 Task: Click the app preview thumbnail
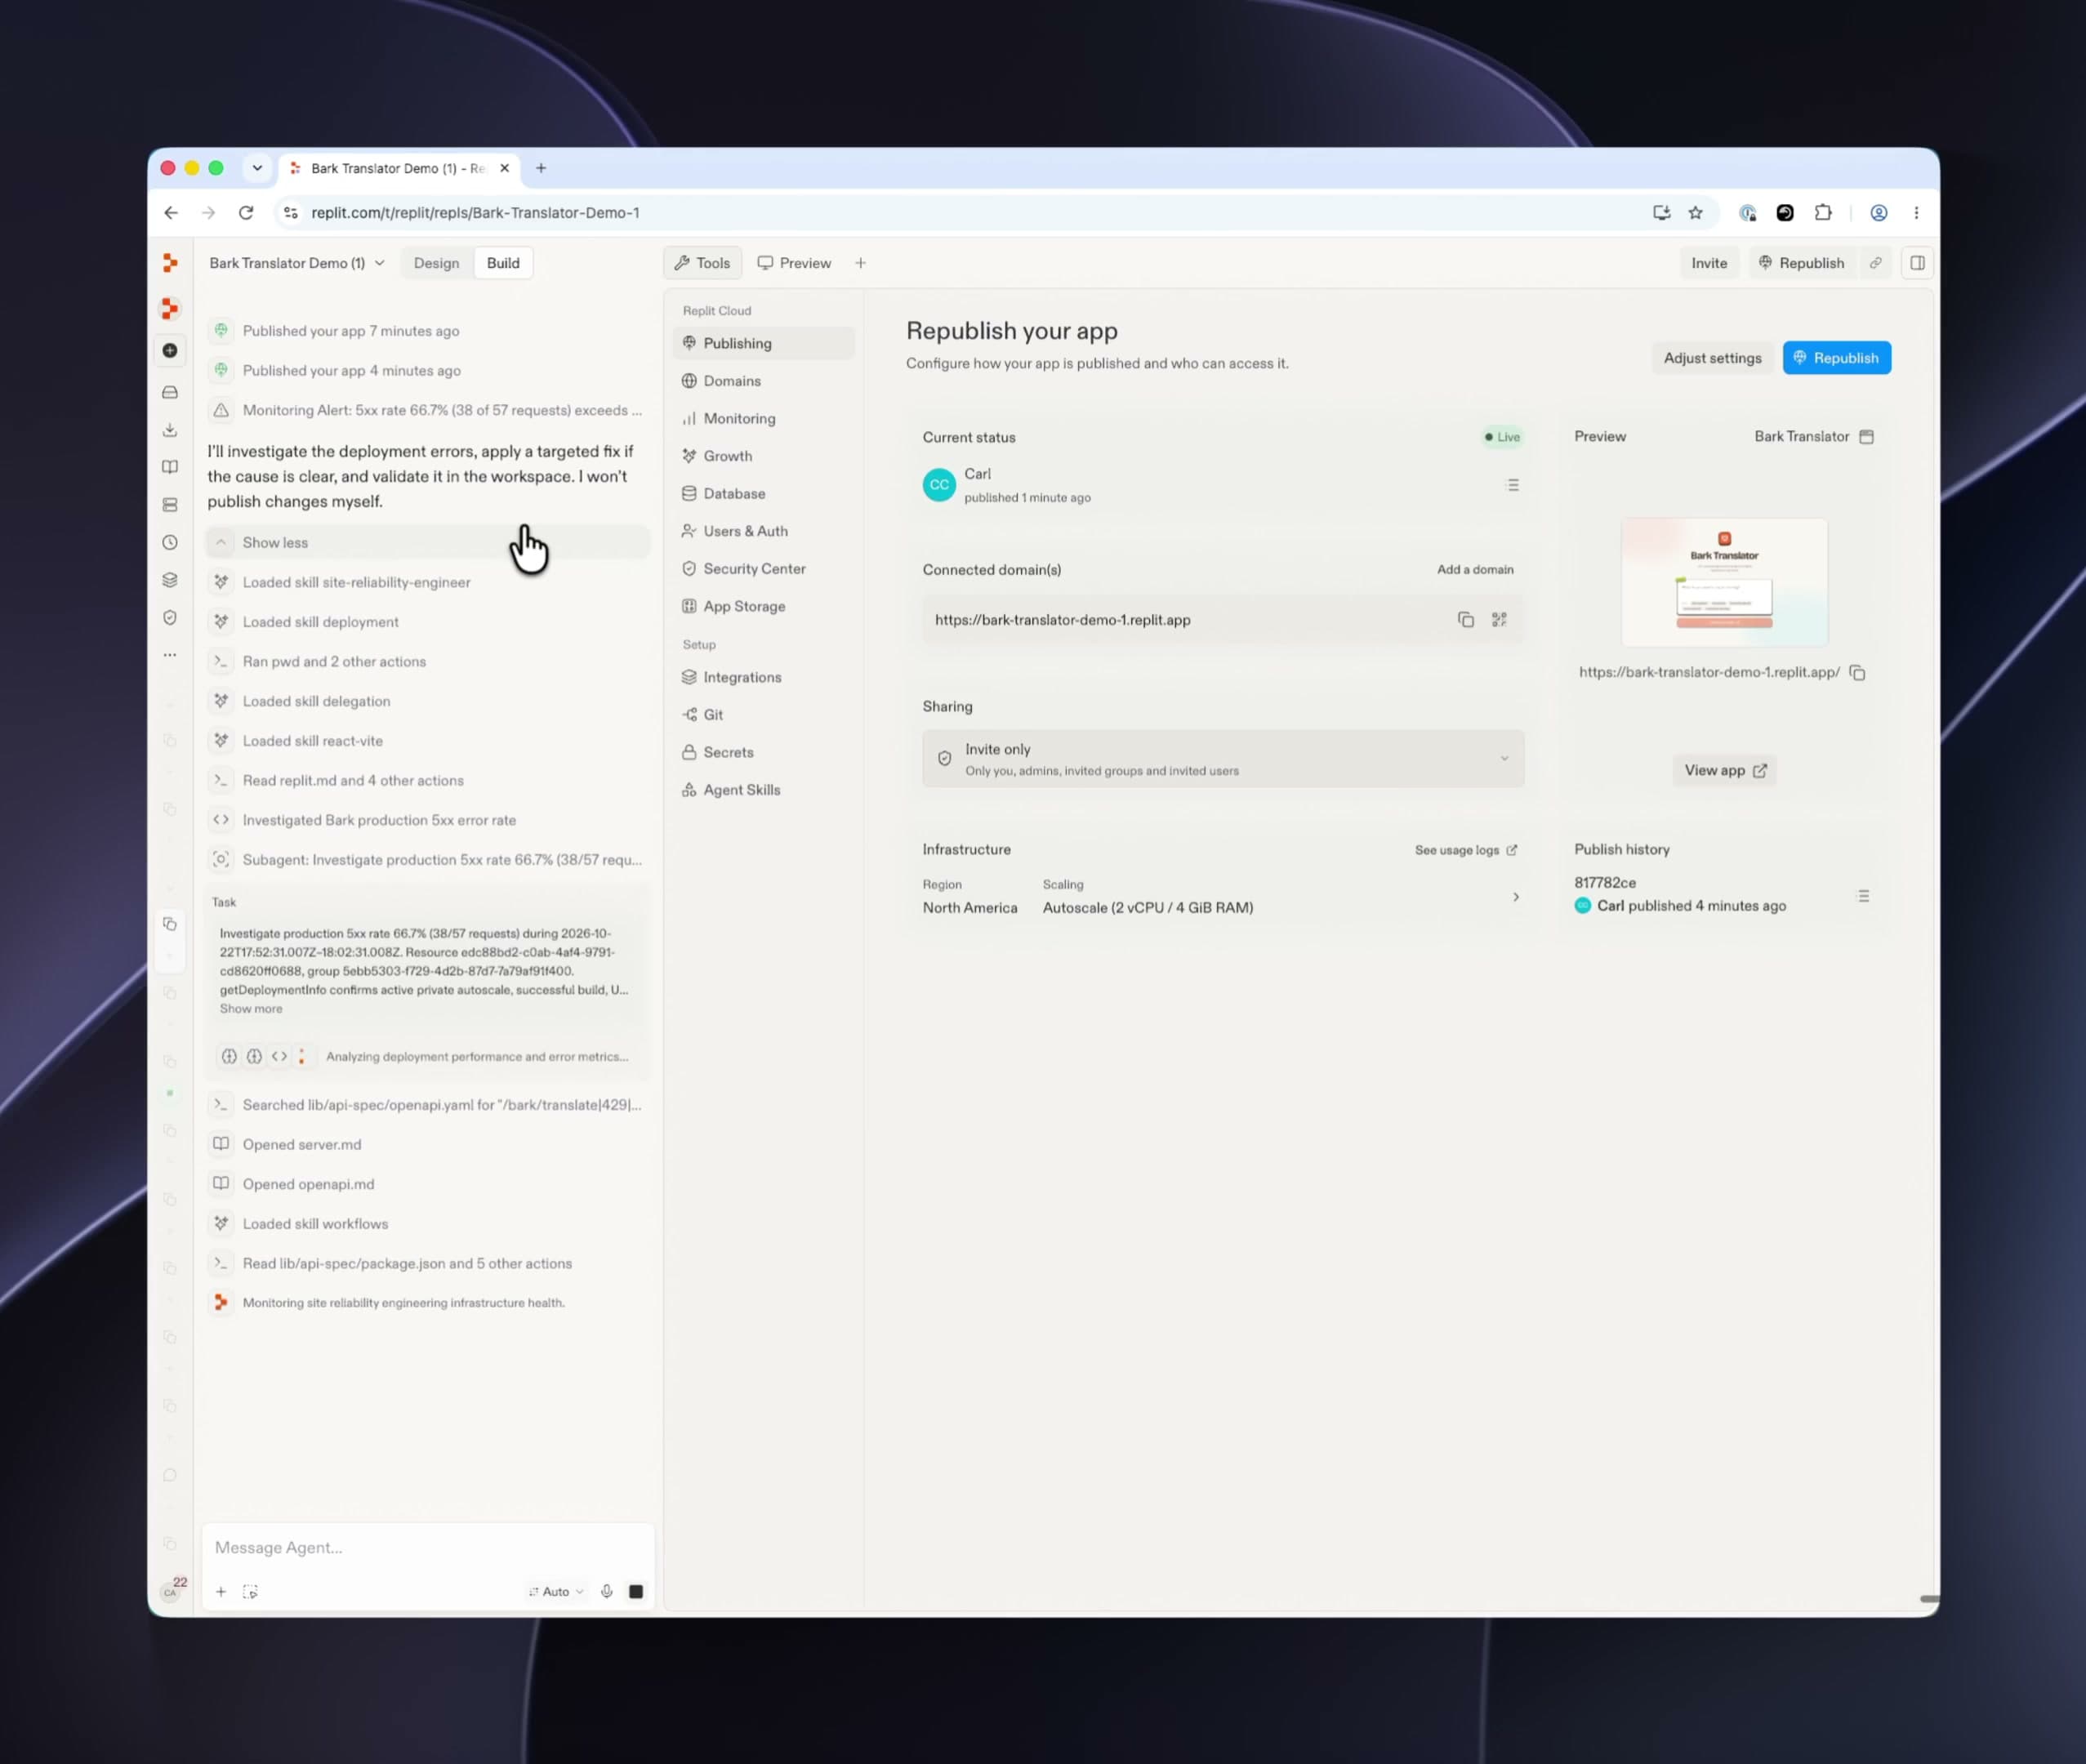[1724, 582]
